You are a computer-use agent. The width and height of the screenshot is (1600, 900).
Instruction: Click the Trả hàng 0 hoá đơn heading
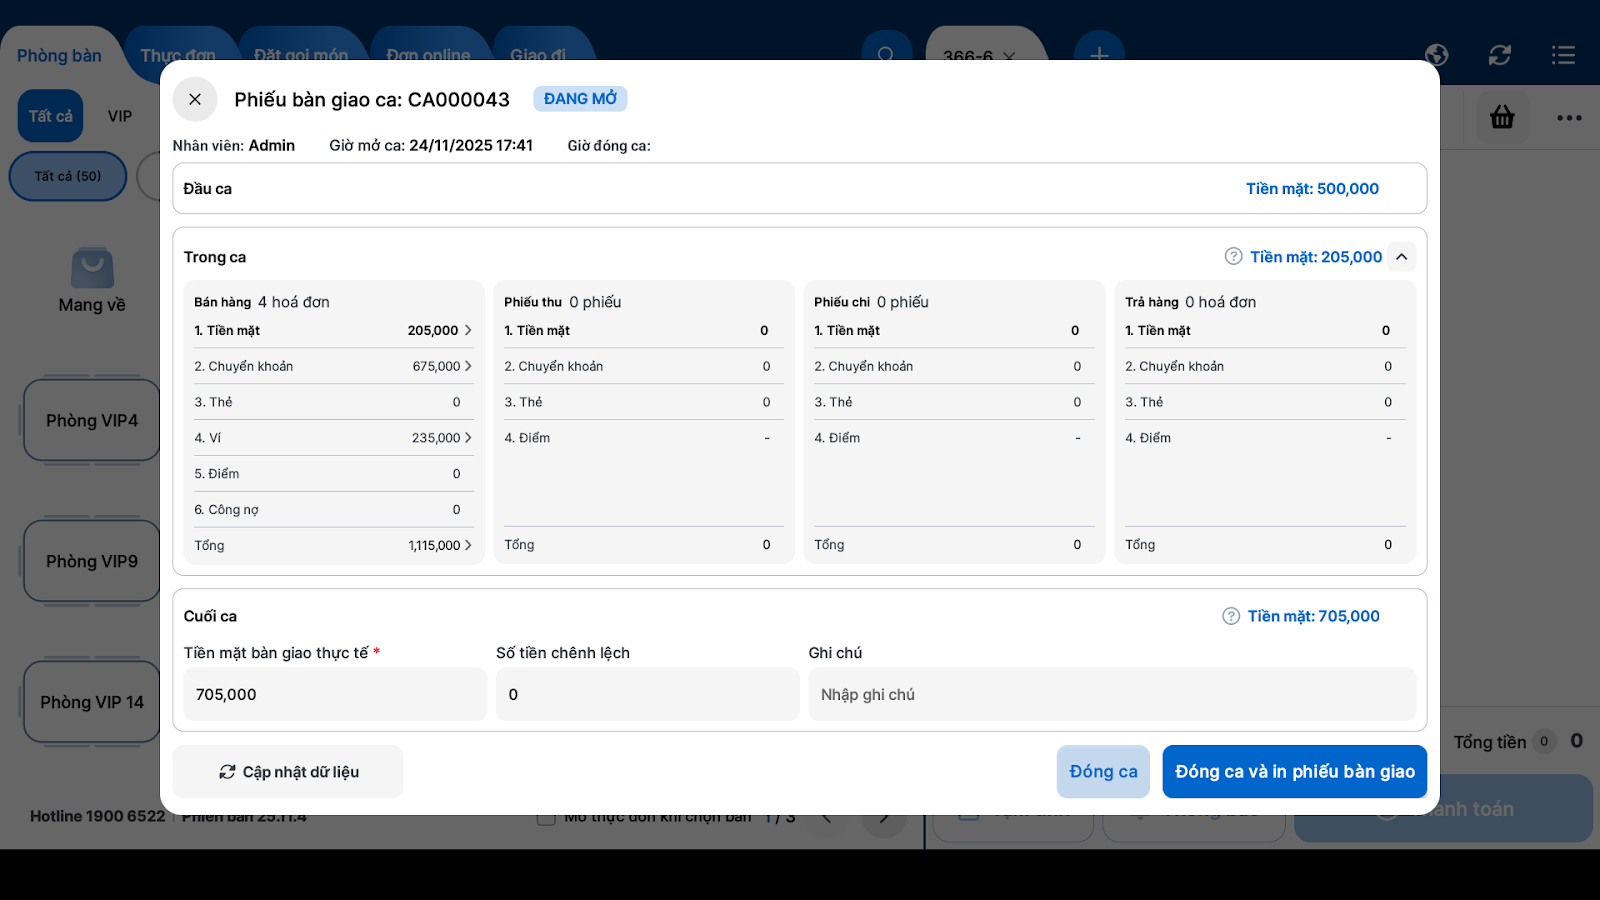point(1190,302)
